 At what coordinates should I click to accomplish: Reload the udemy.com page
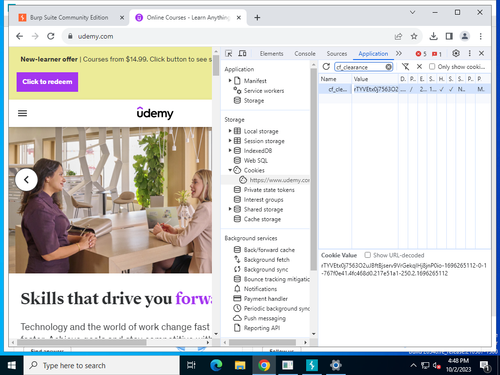[x=51, y=36]
